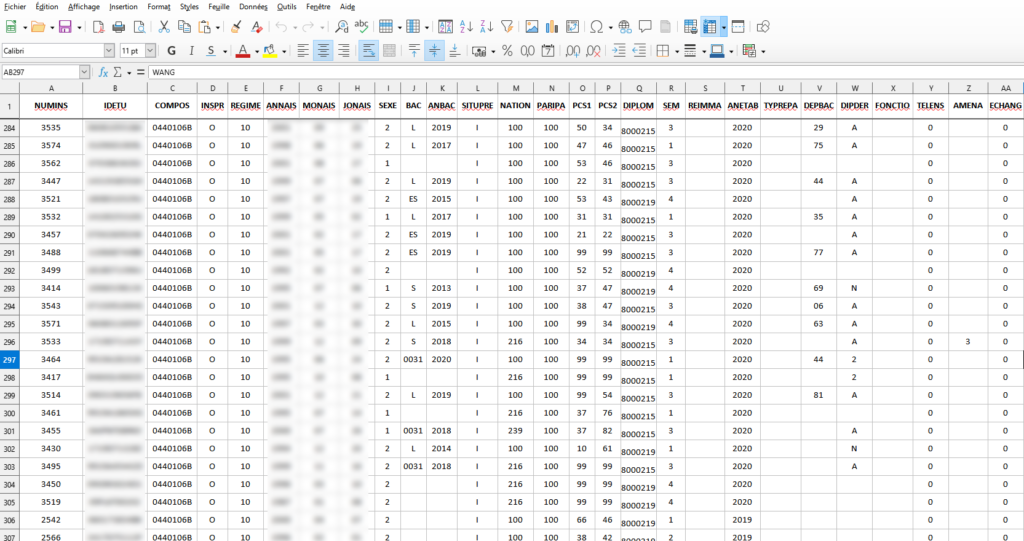Expand the borders options arrow
The width and height of the screenshot is (1024, 541).
pos(677,52)
